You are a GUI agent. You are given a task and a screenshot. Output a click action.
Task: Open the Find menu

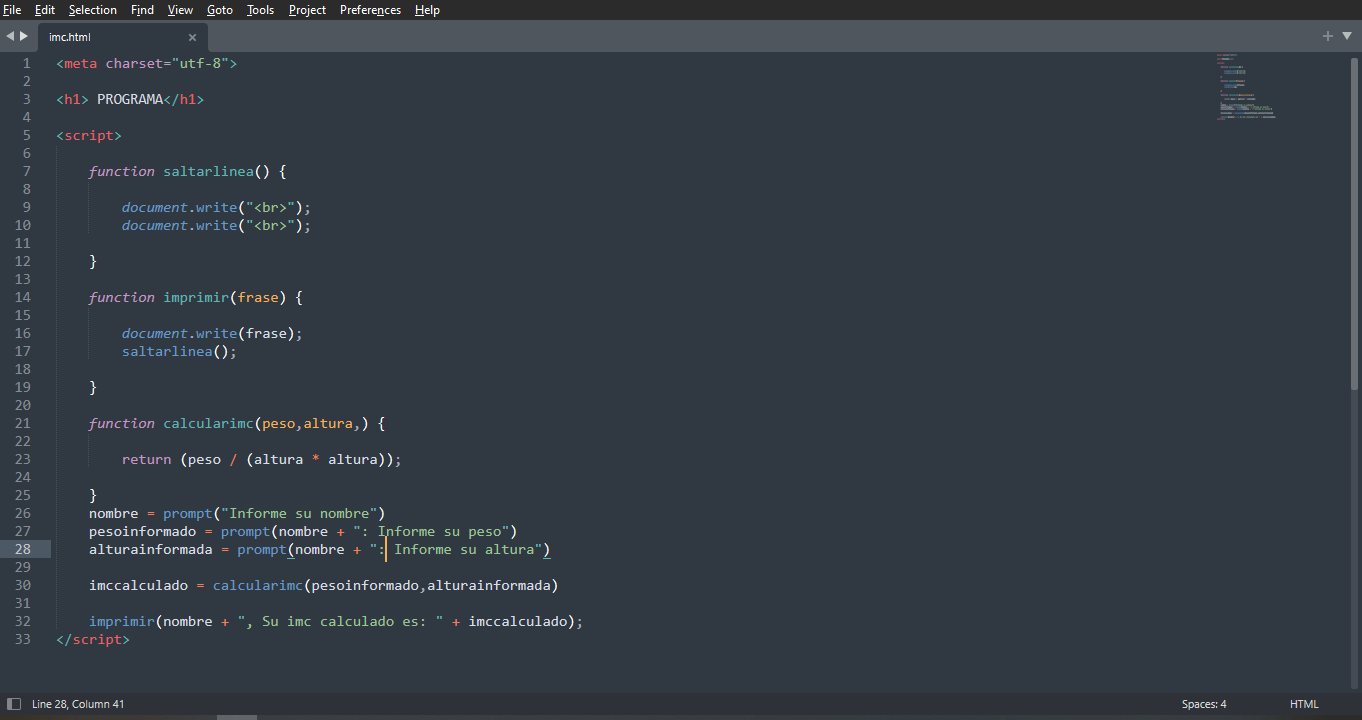(x=142, y=10)
